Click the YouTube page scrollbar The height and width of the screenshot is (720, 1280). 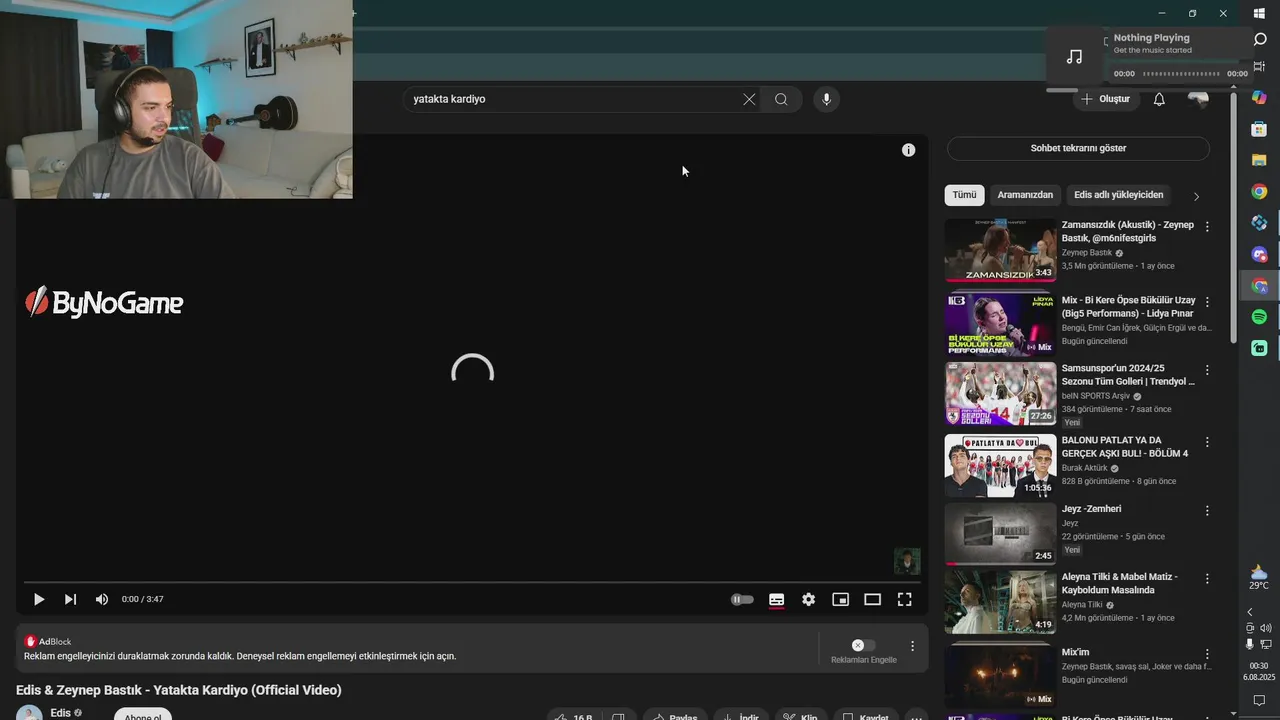coord(1233,216)
